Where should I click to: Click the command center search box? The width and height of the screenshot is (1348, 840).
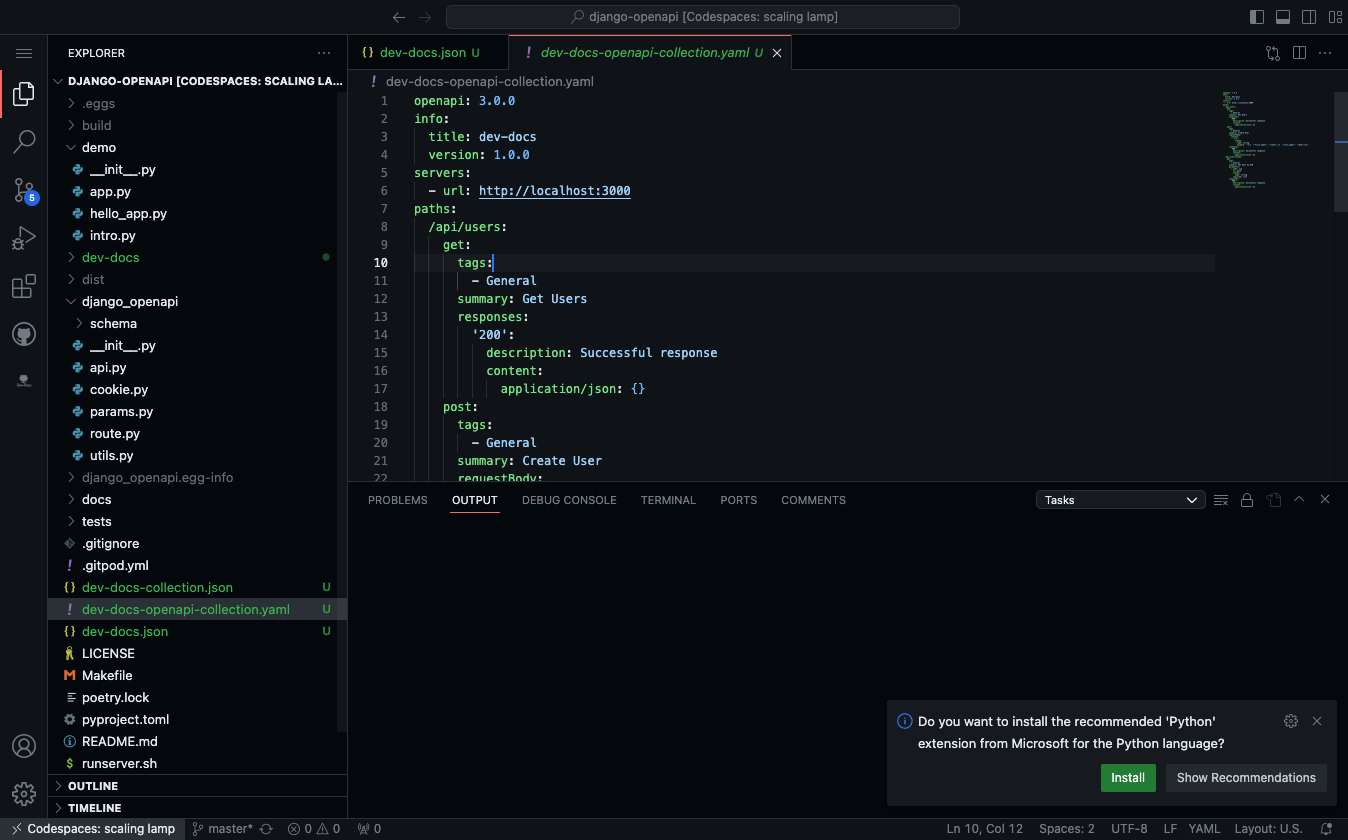click(703, 17)
